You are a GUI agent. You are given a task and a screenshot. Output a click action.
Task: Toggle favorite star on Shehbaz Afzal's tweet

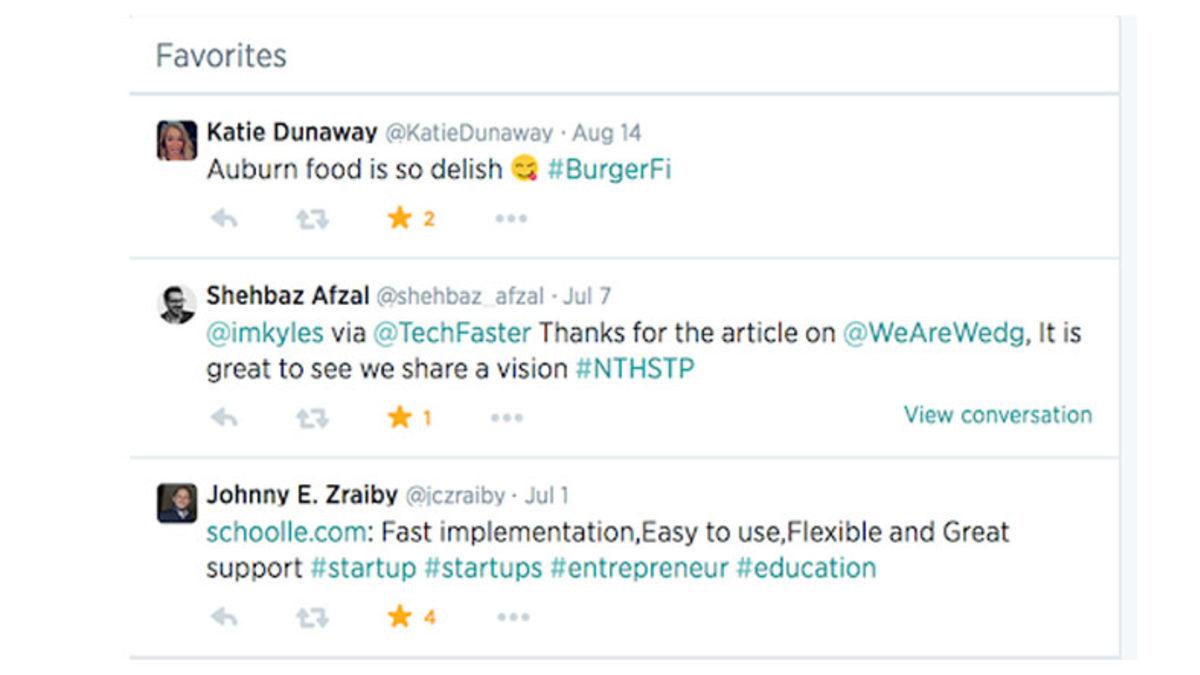pos(400,417)
